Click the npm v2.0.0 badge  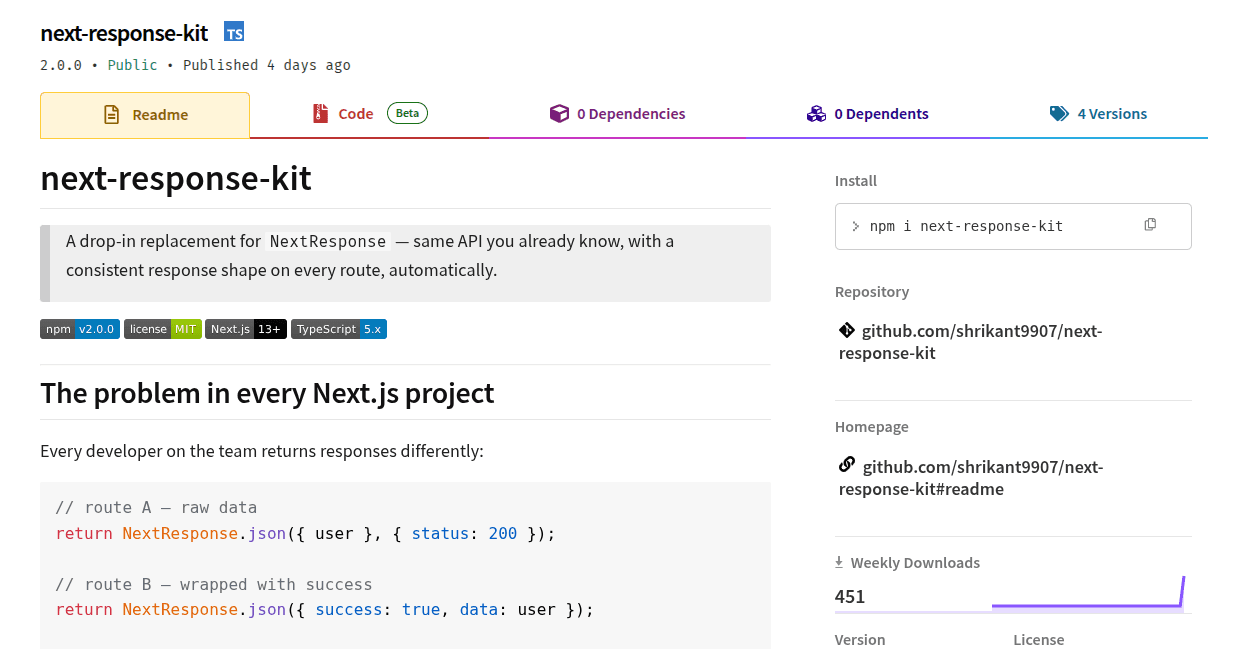80,329
